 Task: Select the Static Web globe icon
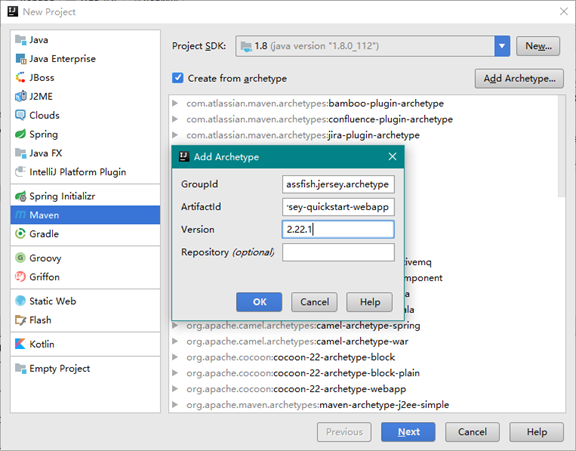(21, 301)
